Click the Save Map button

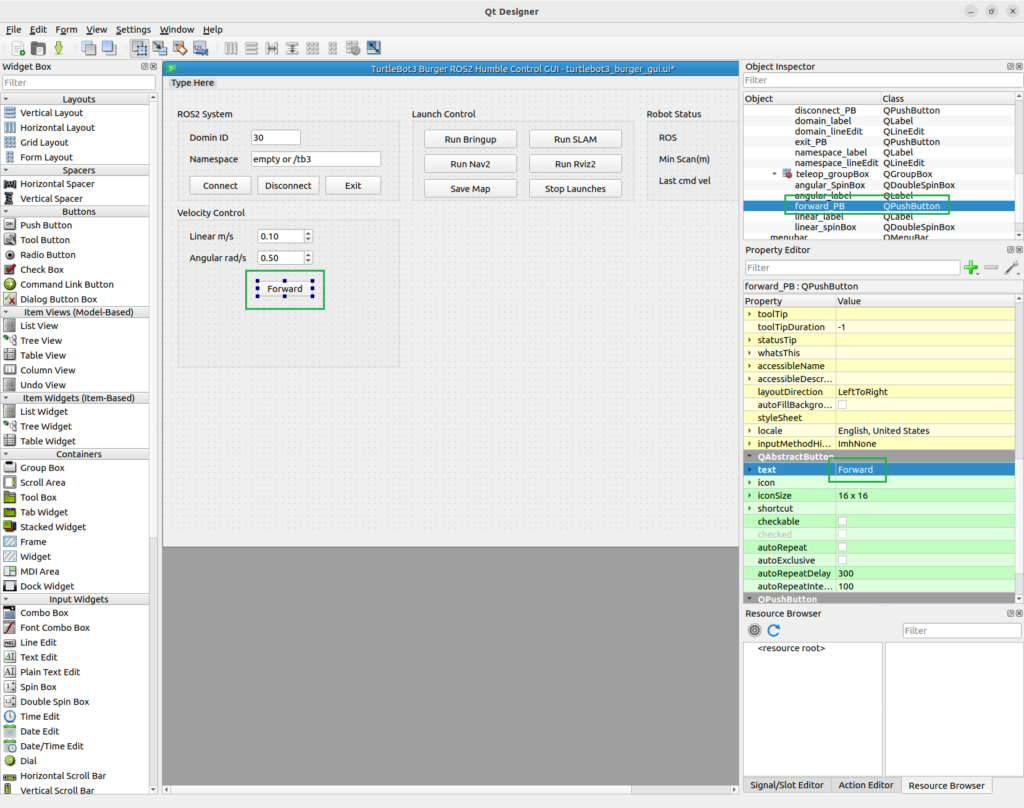470,189
